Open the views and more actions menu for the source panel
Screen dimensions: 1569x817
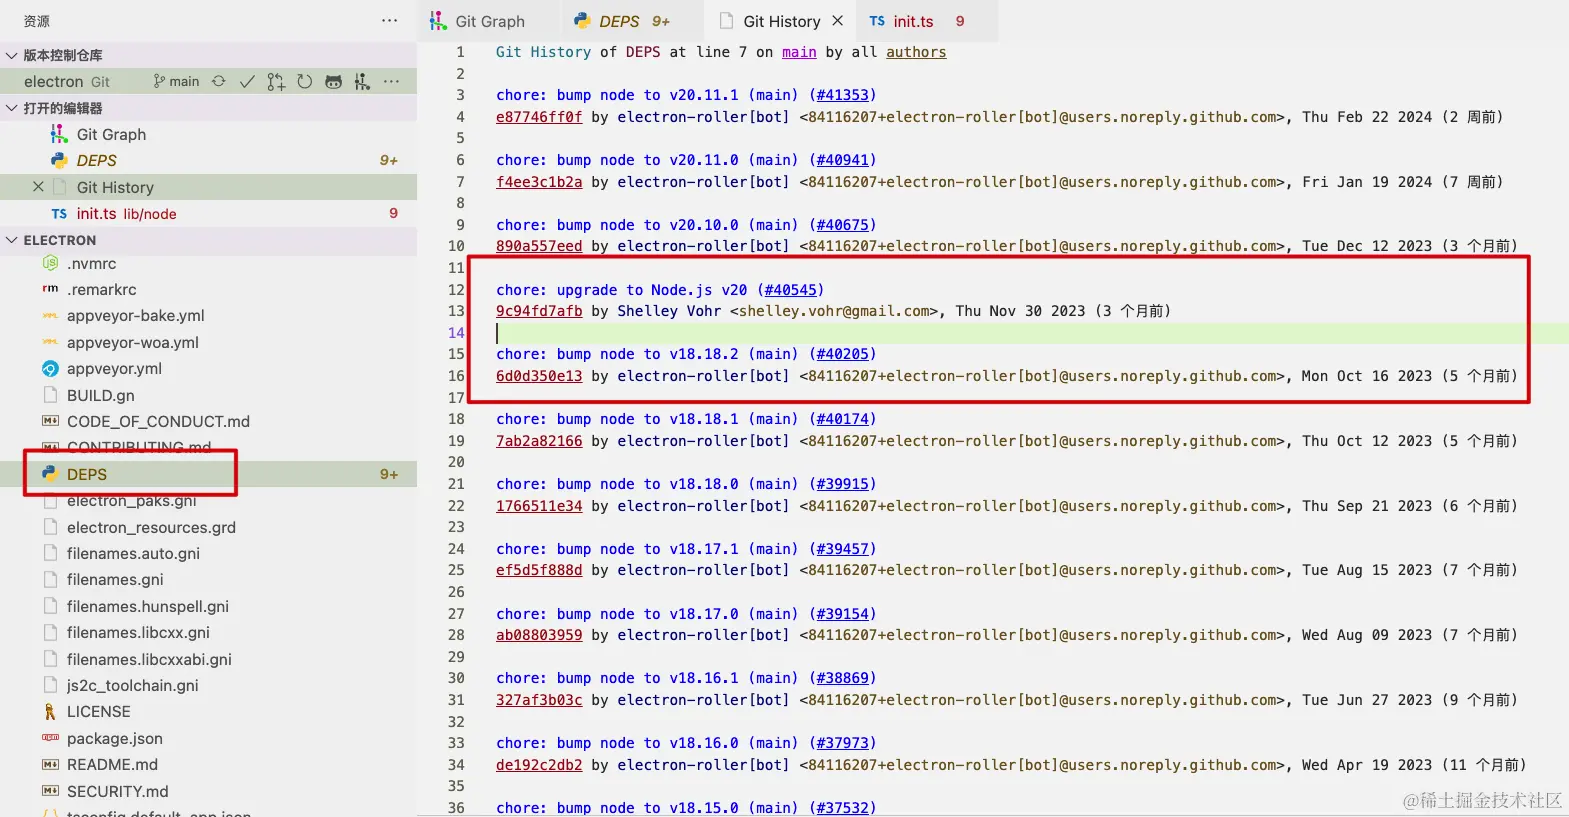tap(389, 20)
